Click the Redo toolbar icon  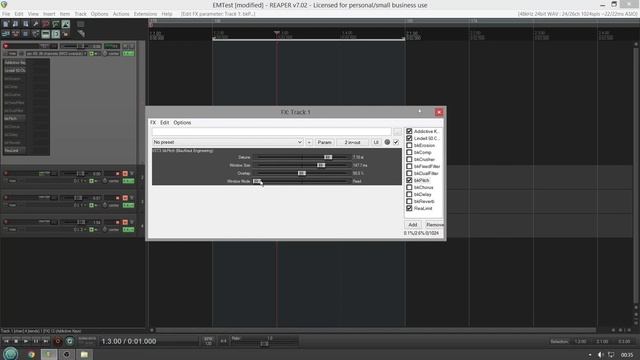click(x=56, y=24)
